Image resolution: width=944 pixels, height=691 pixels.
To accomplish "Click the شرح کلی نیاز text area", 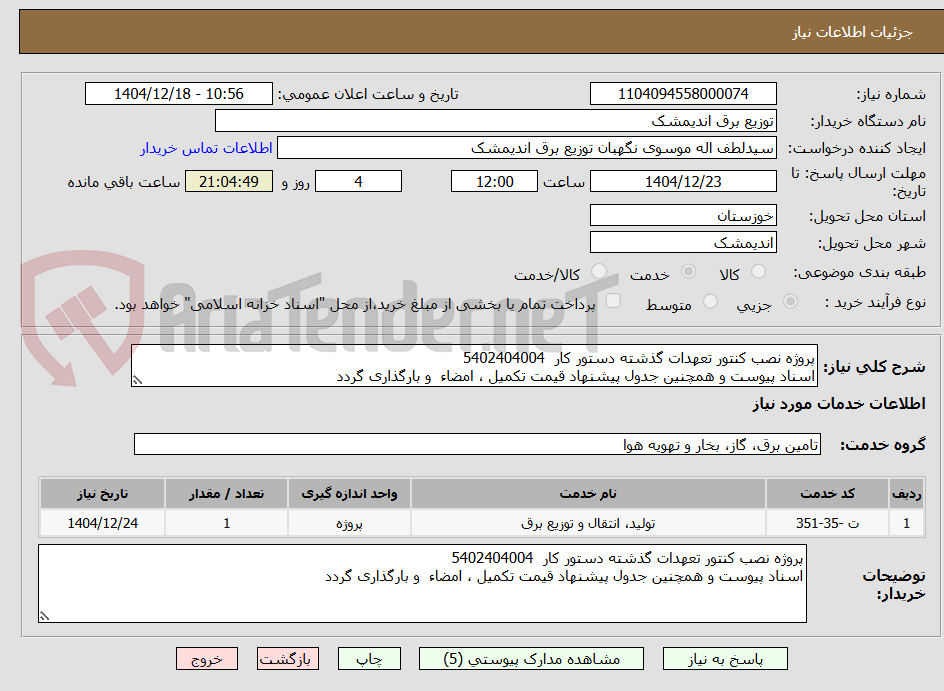I will coord(474,366).
